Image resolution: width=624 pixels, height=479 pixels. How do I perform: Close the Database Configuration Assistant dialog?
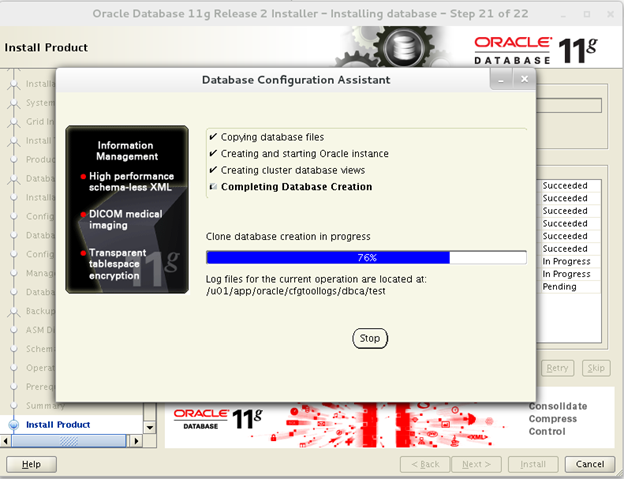point(524,80)
